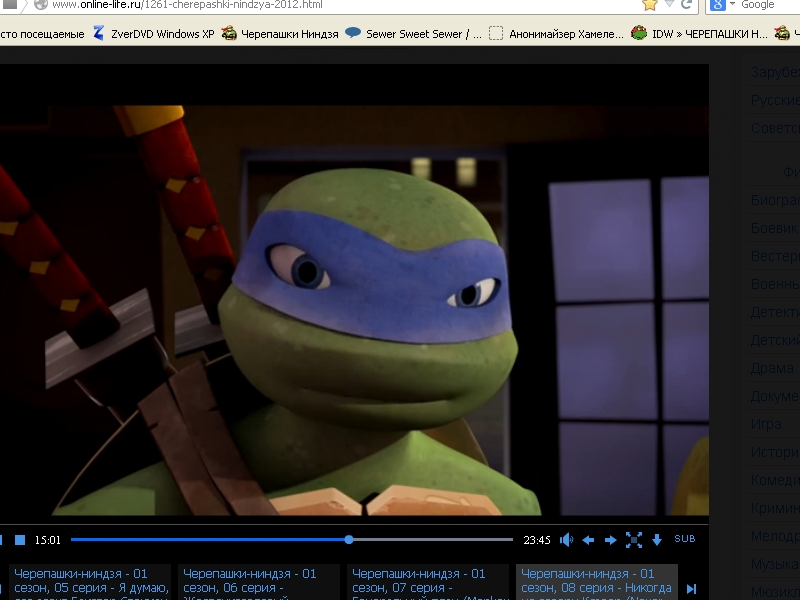
Task: Click the 15:01 elapsed time label
Action: click(x=47, y=540)
